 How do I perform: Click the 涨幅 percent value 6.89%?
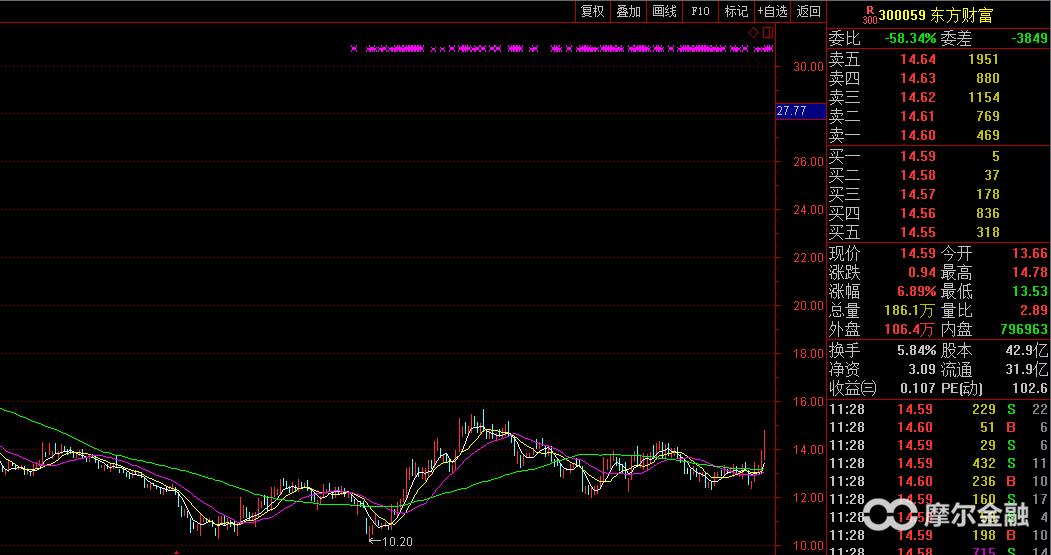pyautogui.click(x=916, y=292)
